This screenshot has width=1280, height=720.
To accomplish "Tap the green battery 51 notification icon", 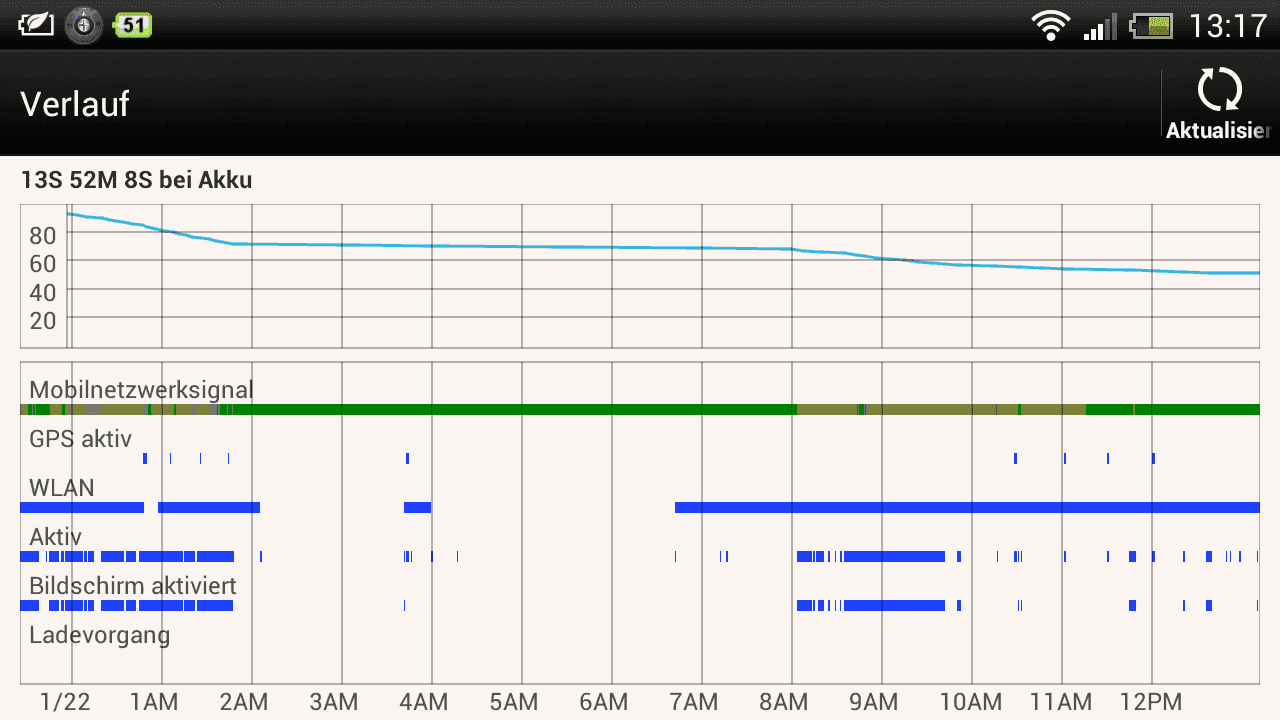I will click(x=132, y=24).
